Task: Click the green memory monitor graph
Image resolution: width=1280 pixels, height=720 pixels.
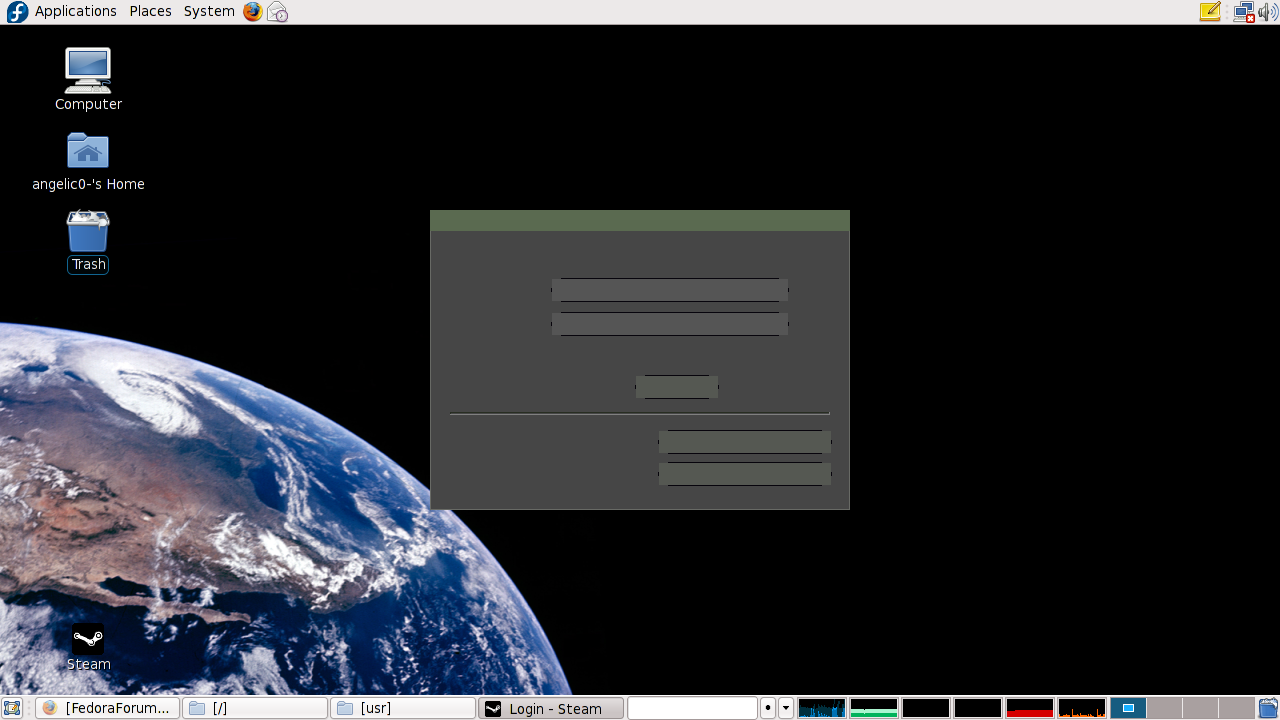Action: (x=874, y=708)
